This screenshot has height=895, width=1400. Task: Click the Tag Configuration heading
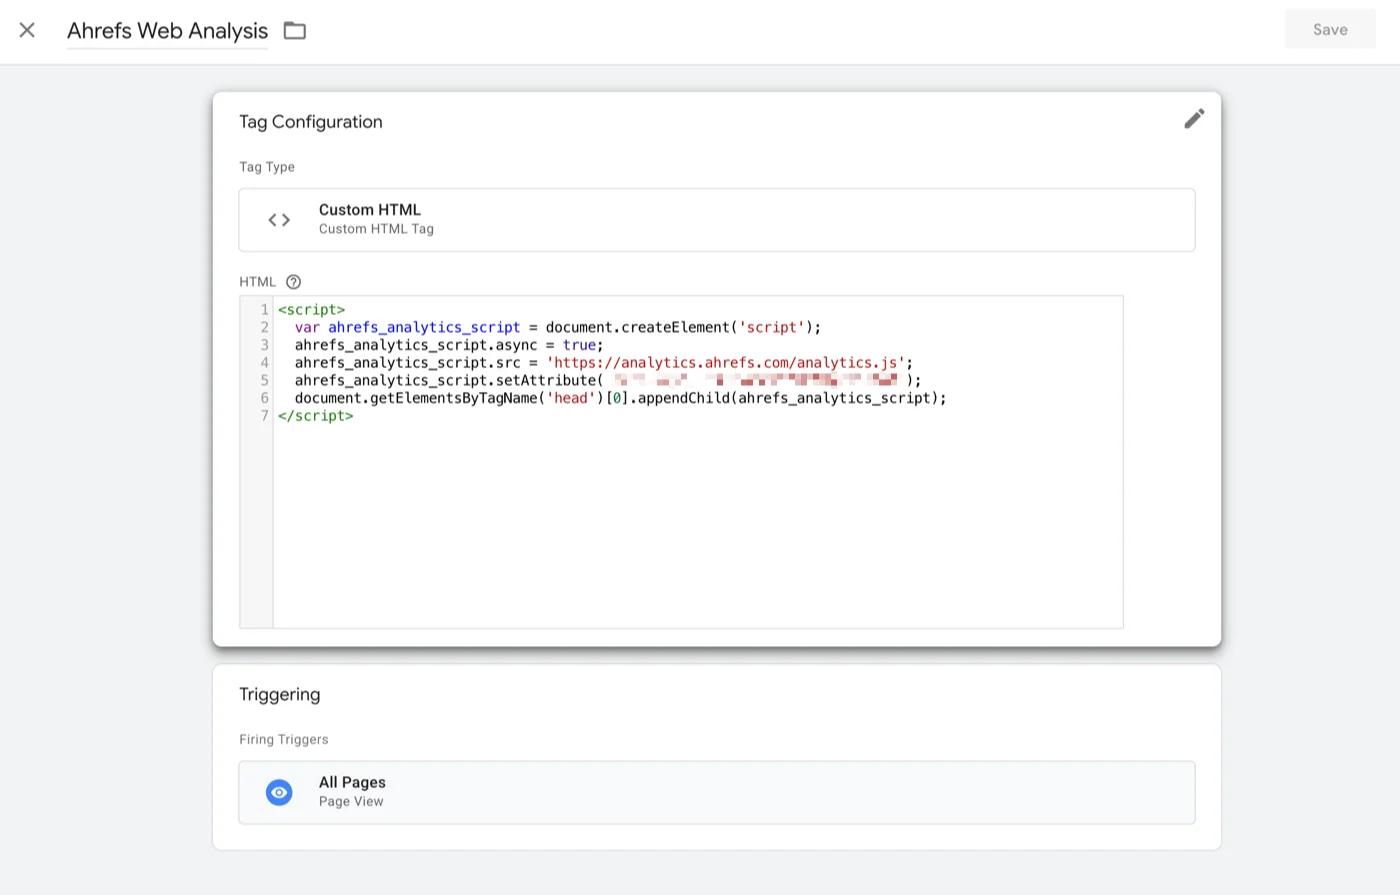click(311, 122)
